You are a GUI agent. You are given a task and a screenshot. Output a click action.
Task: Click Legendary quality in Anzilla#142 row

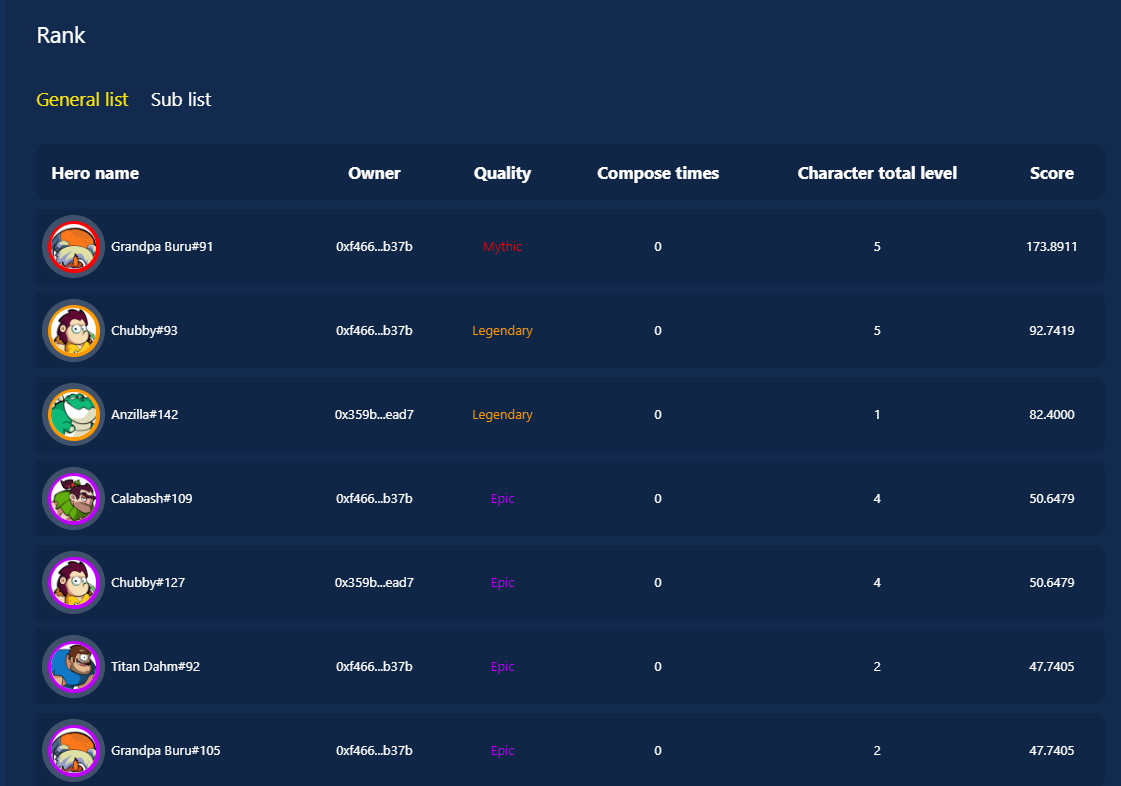503,415
